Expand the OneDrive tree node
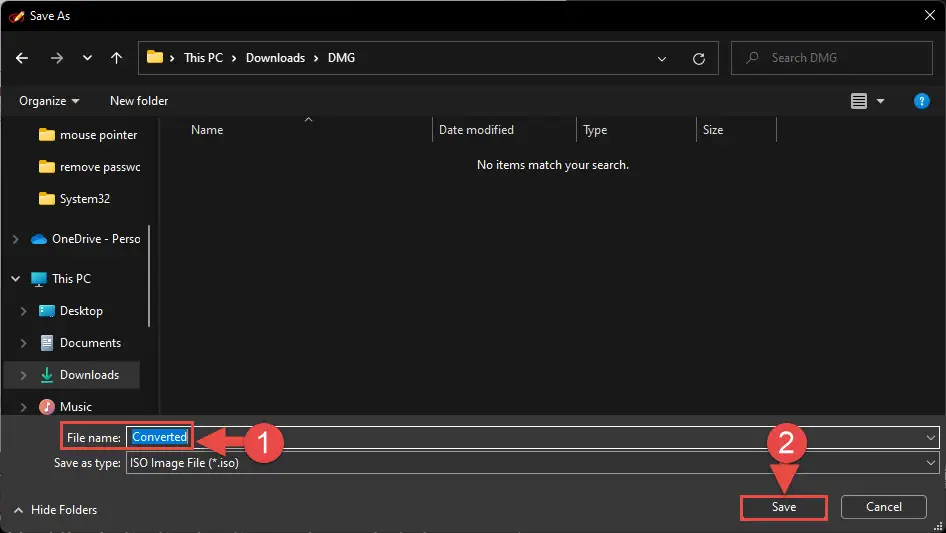Viewport: 946px width, 533px height. 15,239
